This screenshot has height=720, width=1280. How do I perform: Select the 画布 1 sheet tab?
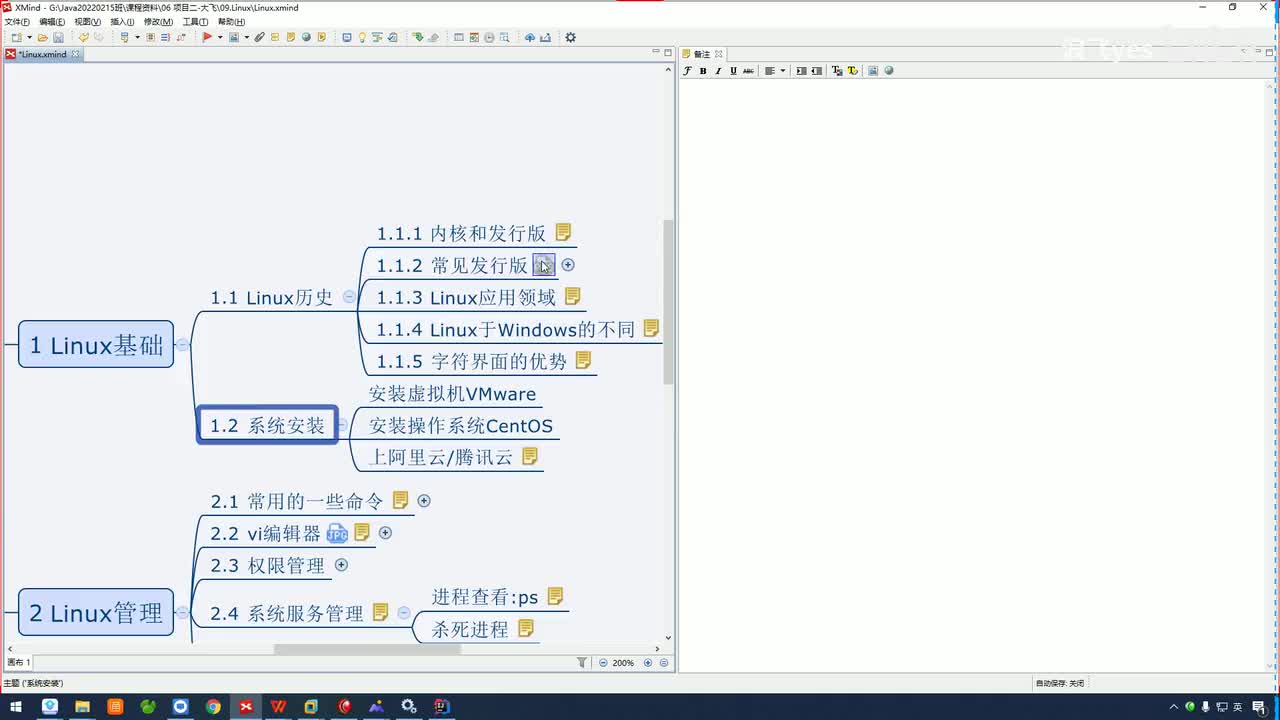pos(19,663)
